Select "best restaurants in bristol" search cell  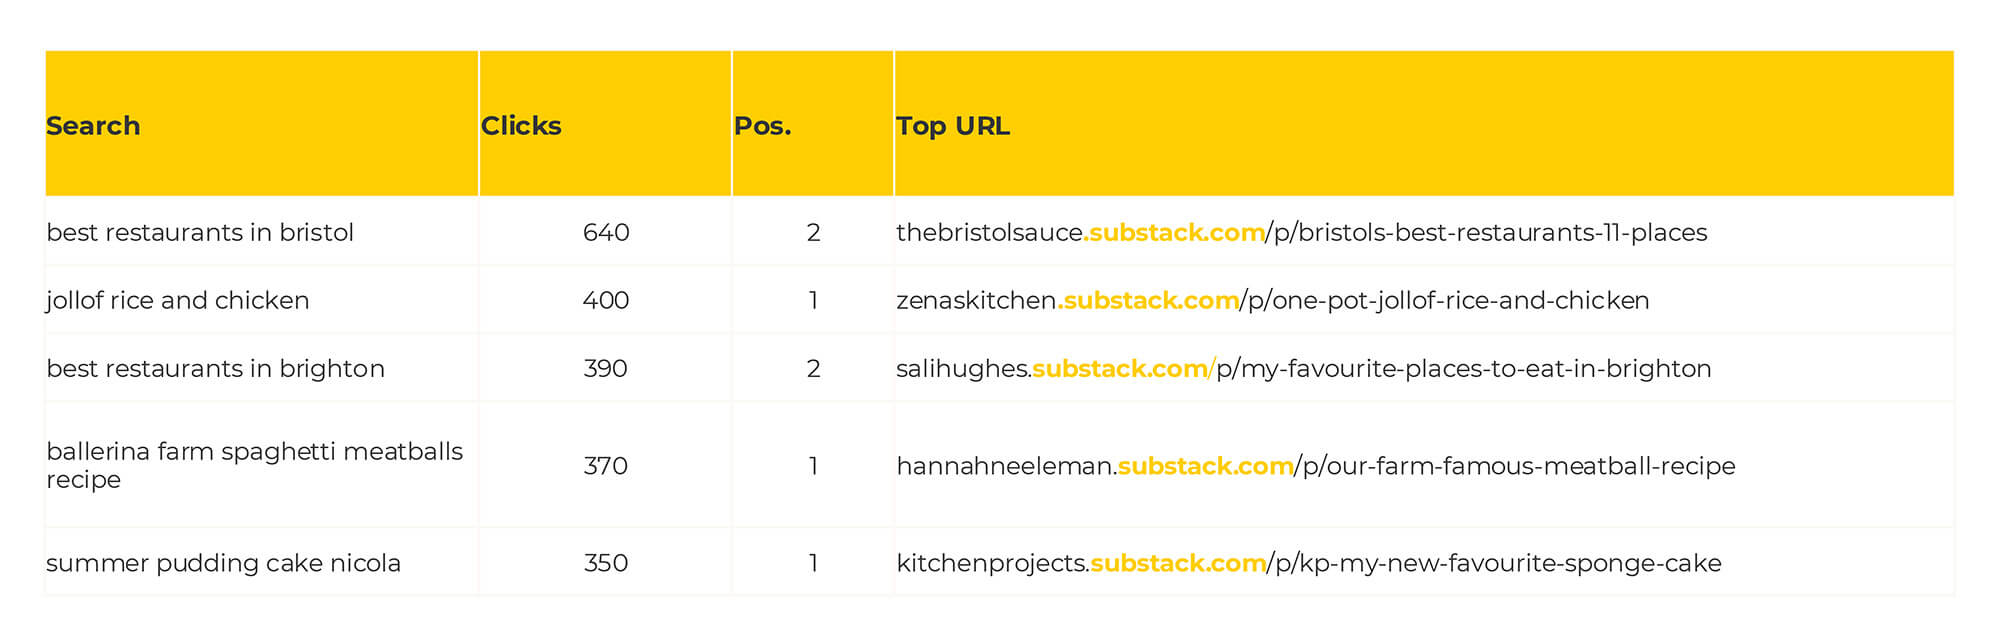tap(200, 233)
